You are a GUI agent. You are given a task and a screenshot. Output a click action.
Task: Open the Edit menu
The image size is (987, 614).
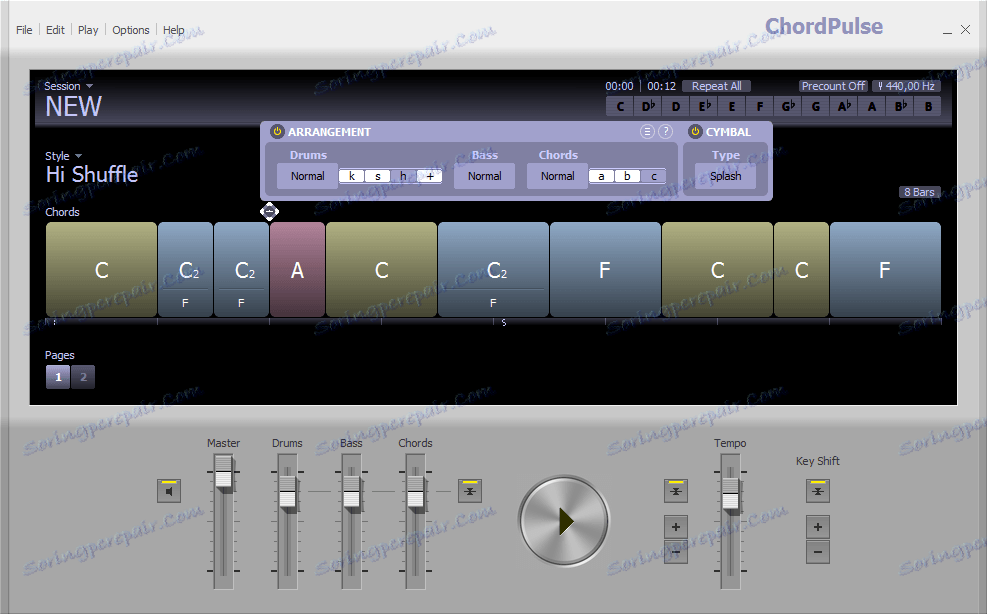[55, 30]
